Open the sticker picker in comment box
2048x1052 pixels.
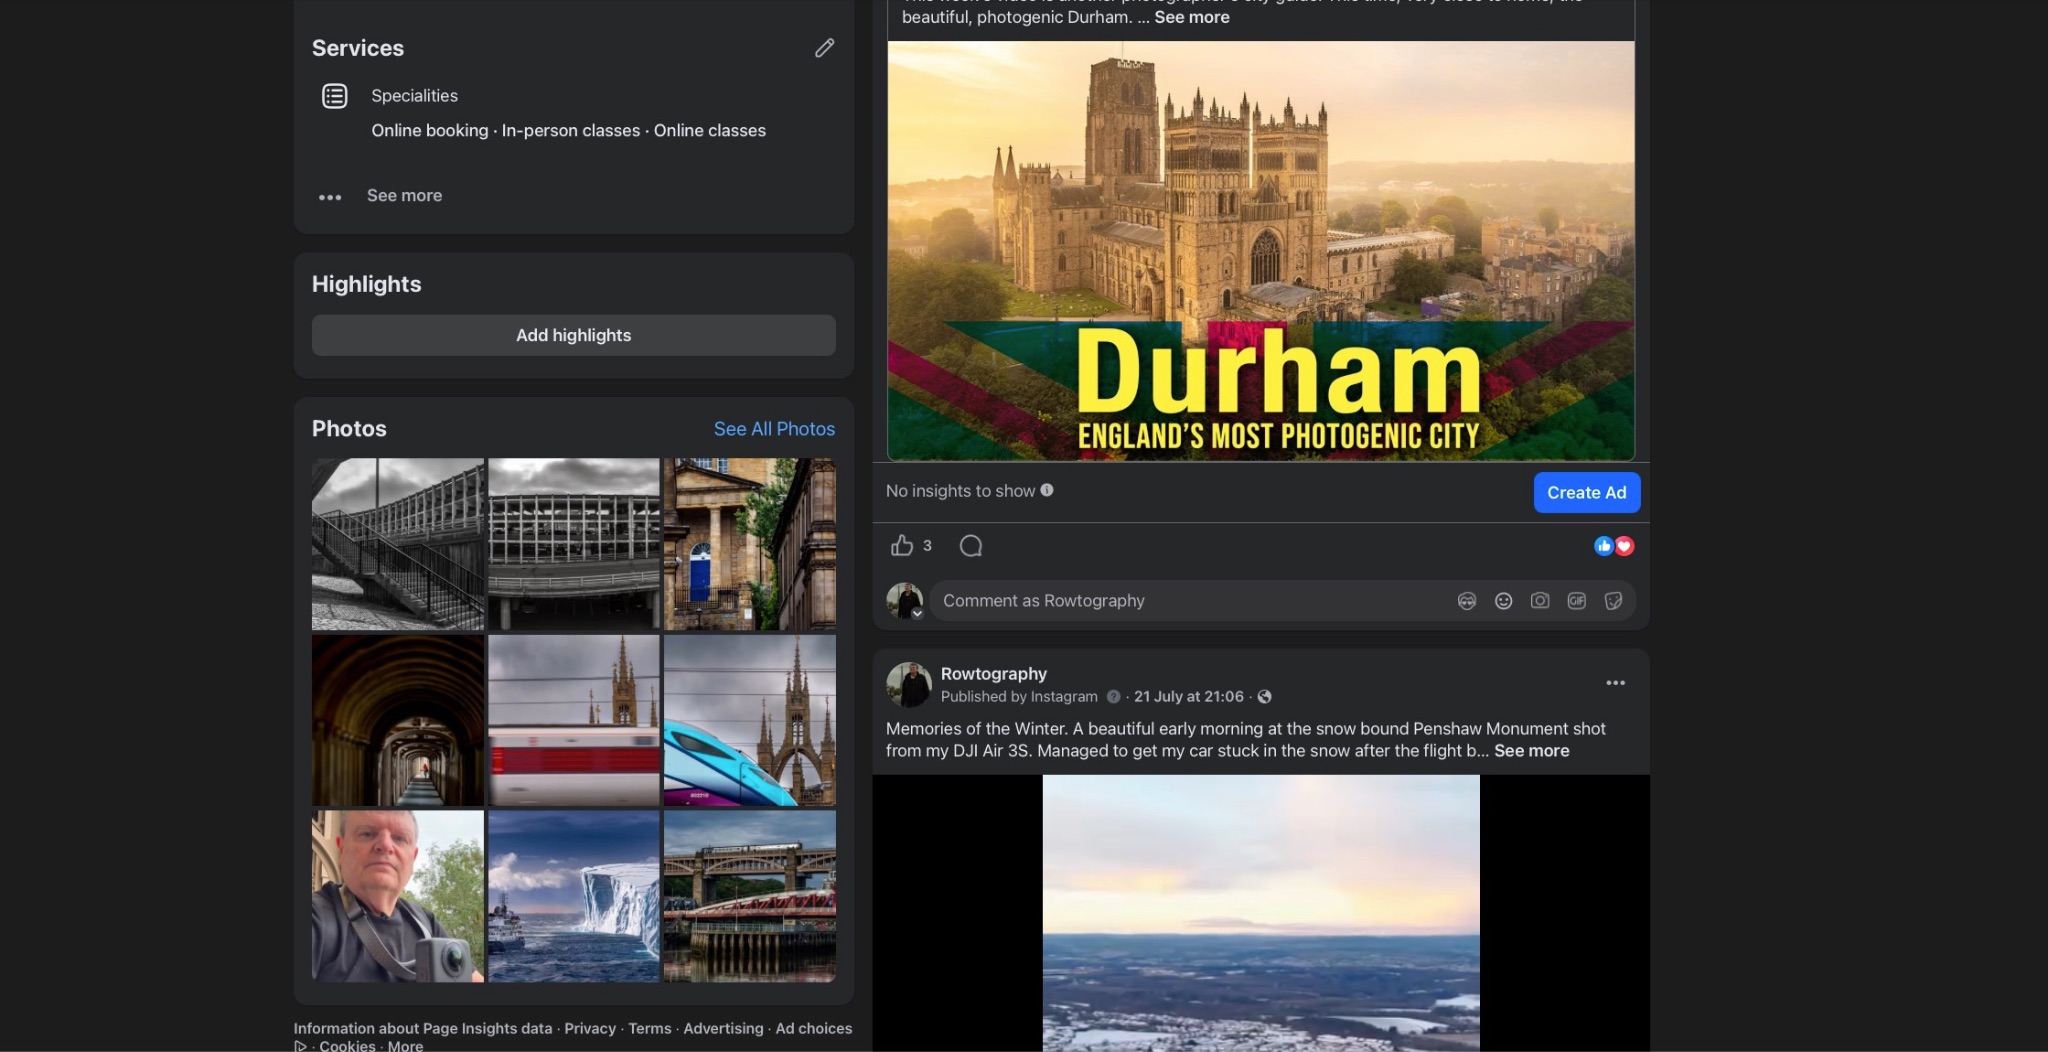coord(1613,601)
